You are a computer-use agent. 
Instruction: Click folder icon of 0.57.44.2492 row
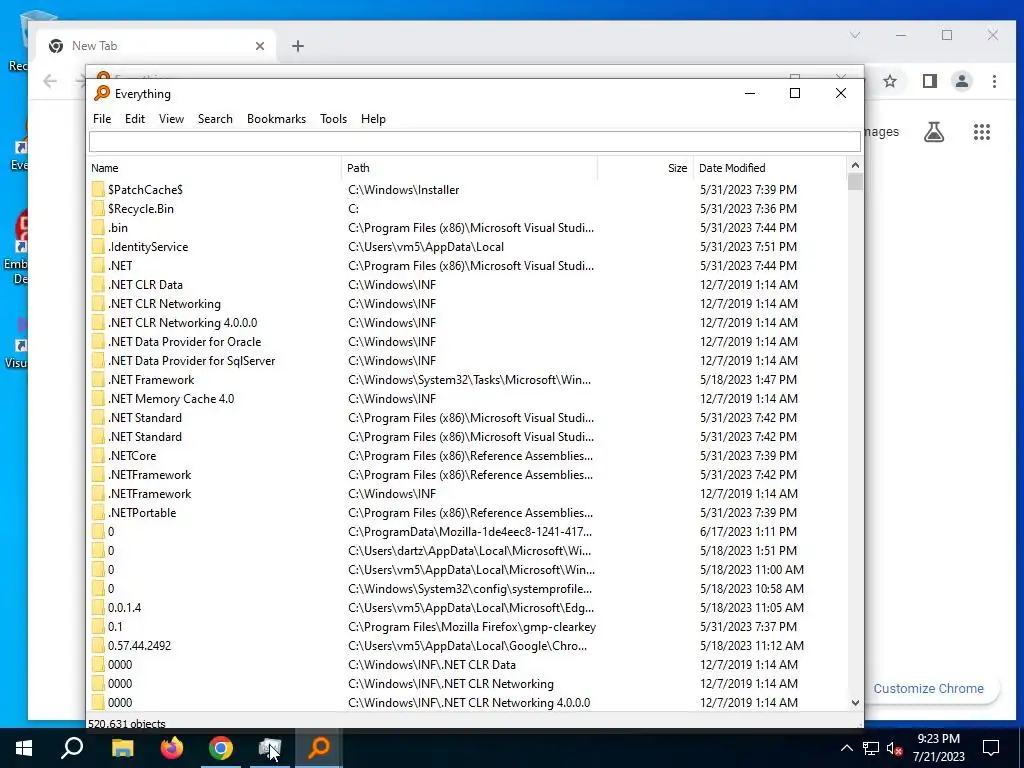point(98,645)
